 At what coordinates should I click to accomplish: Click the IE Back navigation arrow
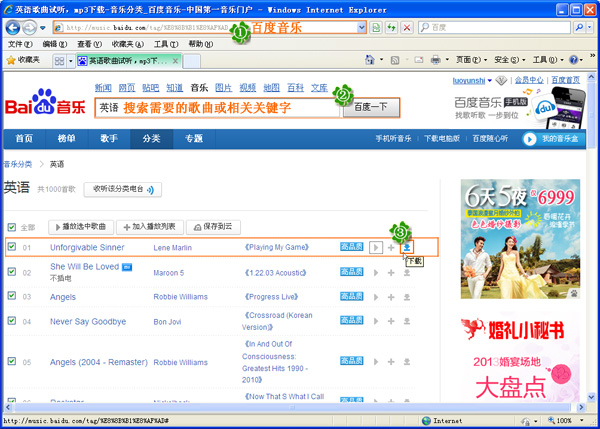13,28
